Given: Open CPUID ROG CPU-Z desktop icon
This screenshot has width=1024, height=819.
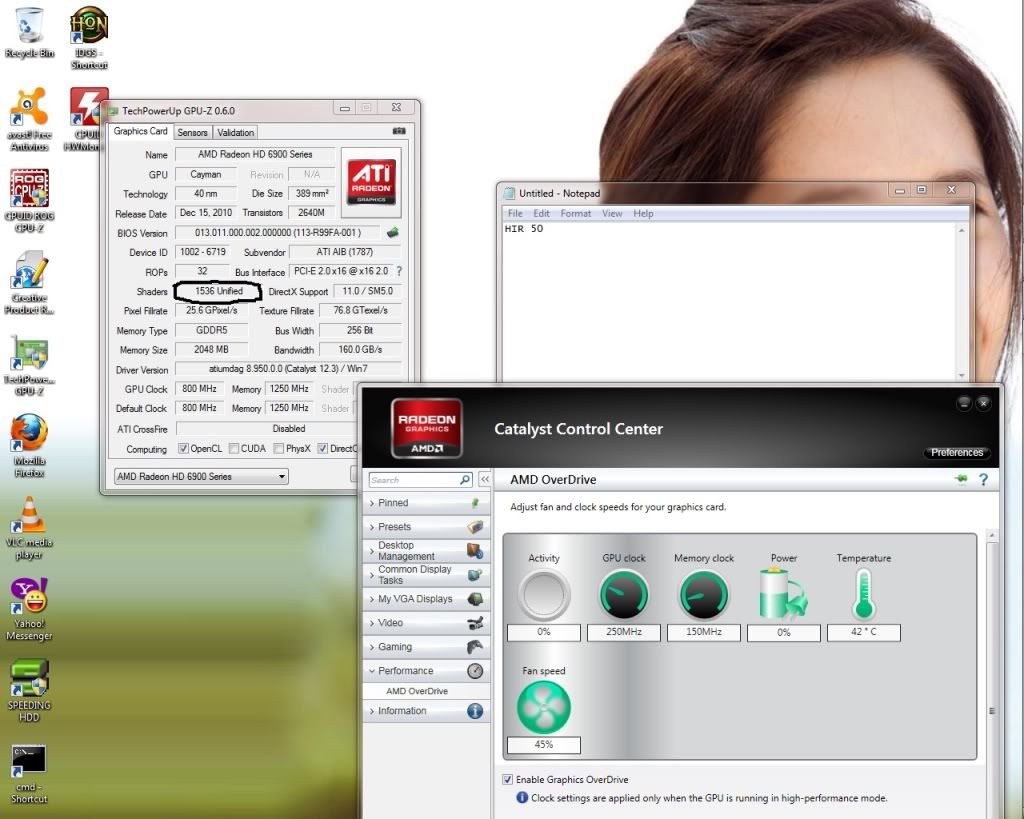Looking at the screenshot, I should click(x=29, y=201).
